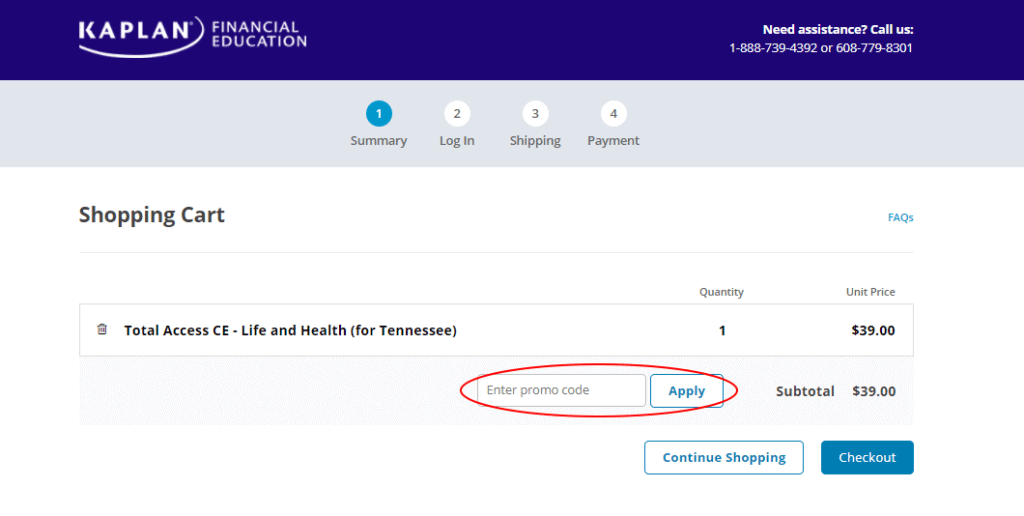Image resolution: width=1024 pixels, height=516 pixels.
Task: Select the step 1 circle
Action: [379, 114]
